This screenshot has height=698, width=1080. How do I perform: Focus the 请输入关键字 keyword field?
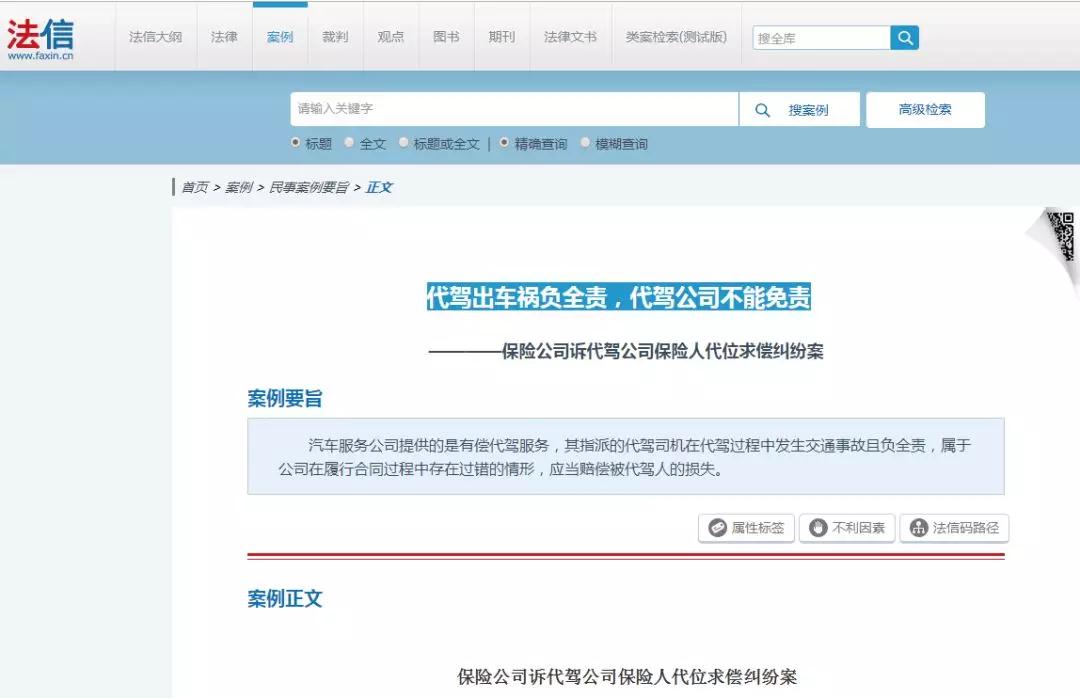514,109
